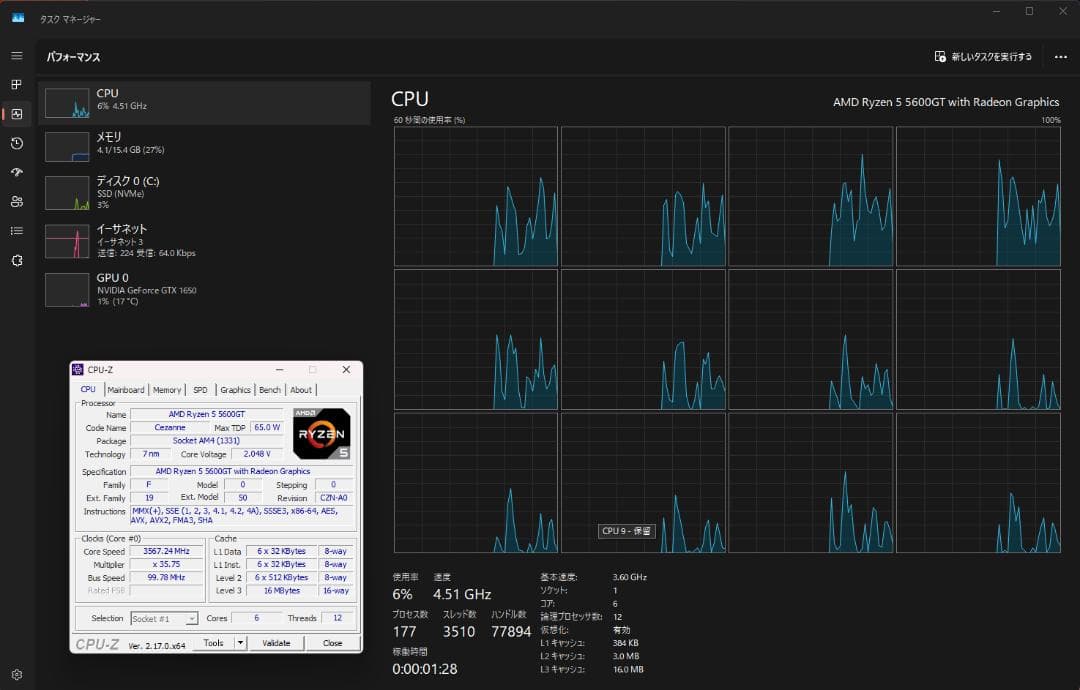Open the SPD tab in CPU-Z
This screenshot has width=1080, height=690.
(x=200, y=389)
